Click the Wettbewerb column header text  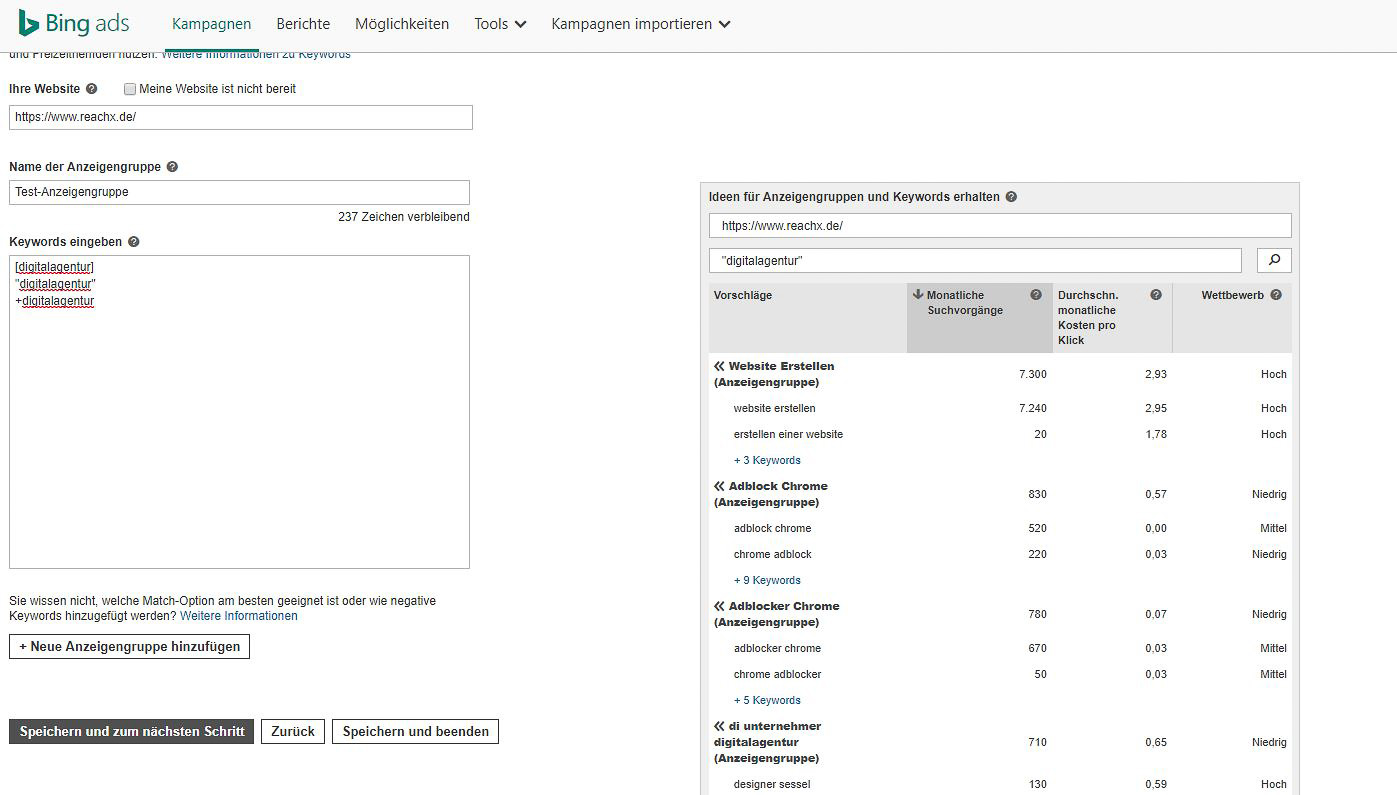1233,295
